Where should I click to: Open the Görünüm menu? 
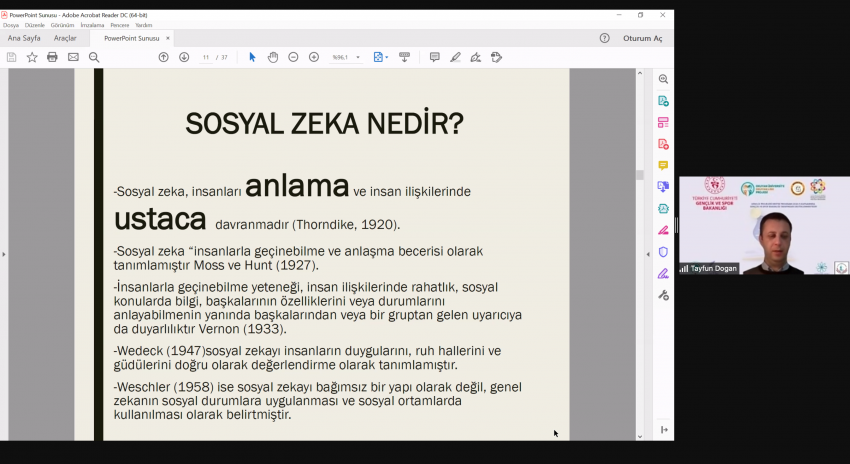tap(62, 25)
